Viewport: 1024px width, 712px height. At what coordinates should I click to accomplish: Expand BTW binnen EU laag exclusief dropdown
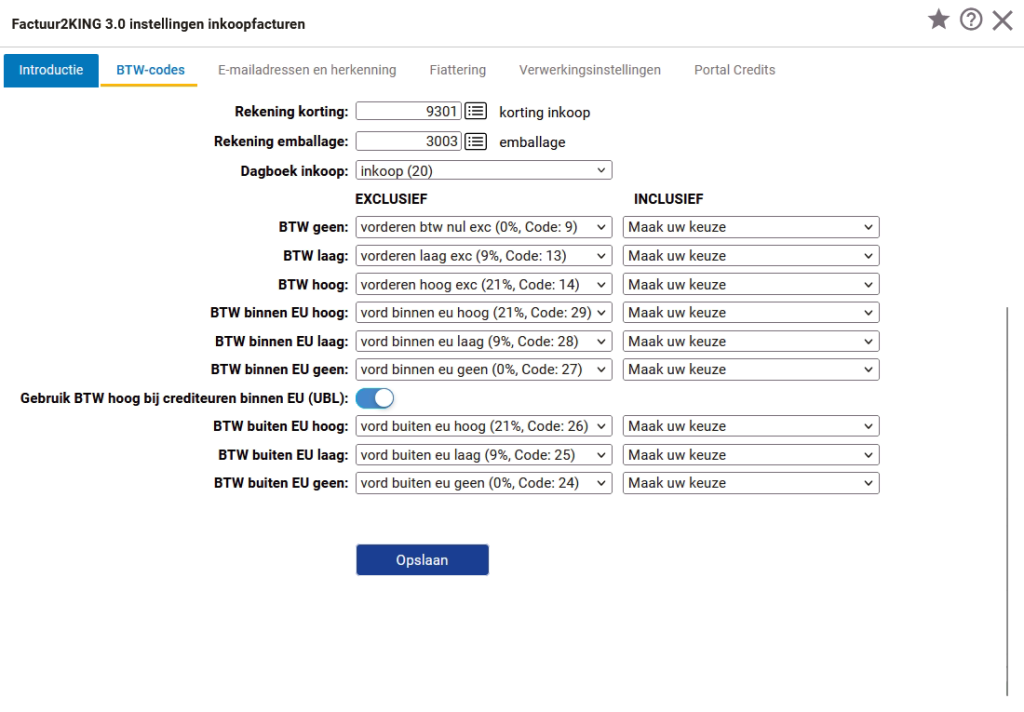point(483,341)
